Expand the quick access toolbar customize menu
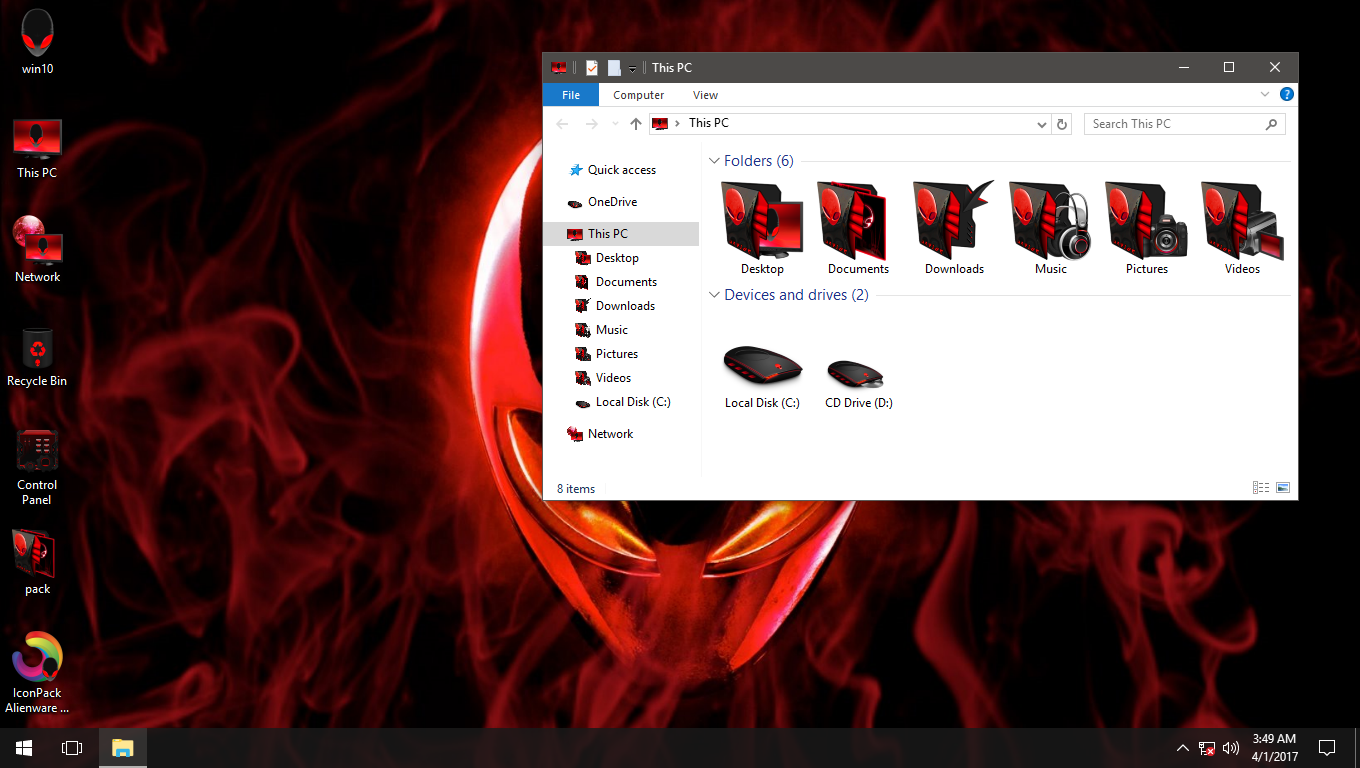 (631, 67)
